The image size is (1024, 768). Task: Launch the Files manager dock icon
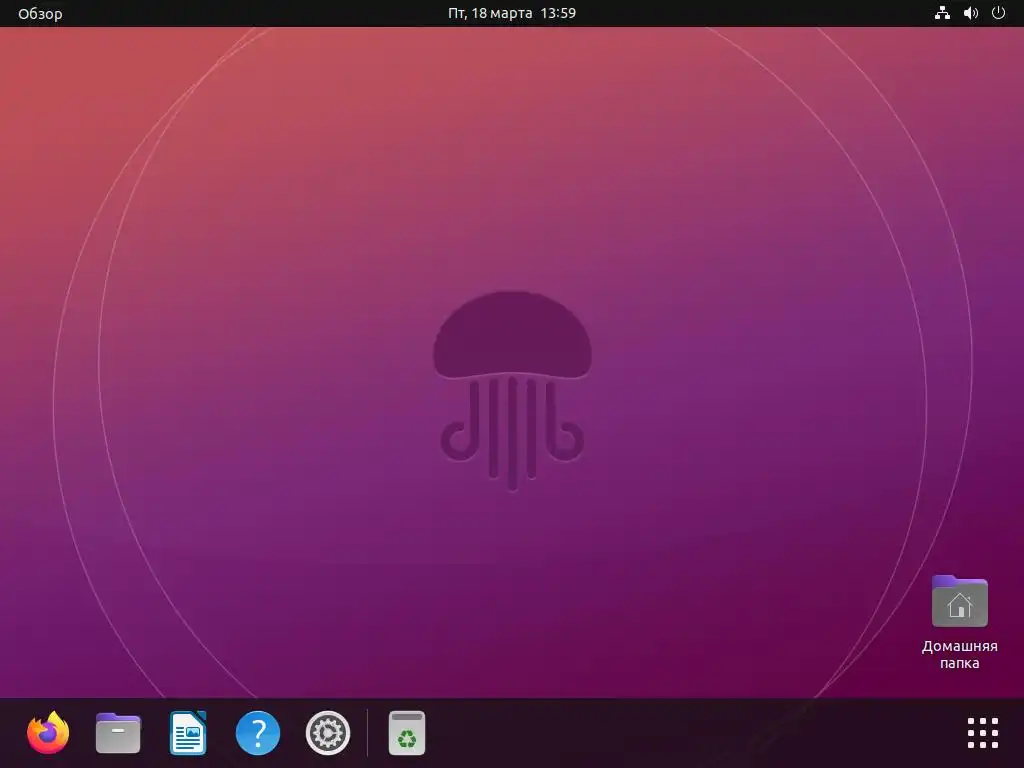point(118,733)
